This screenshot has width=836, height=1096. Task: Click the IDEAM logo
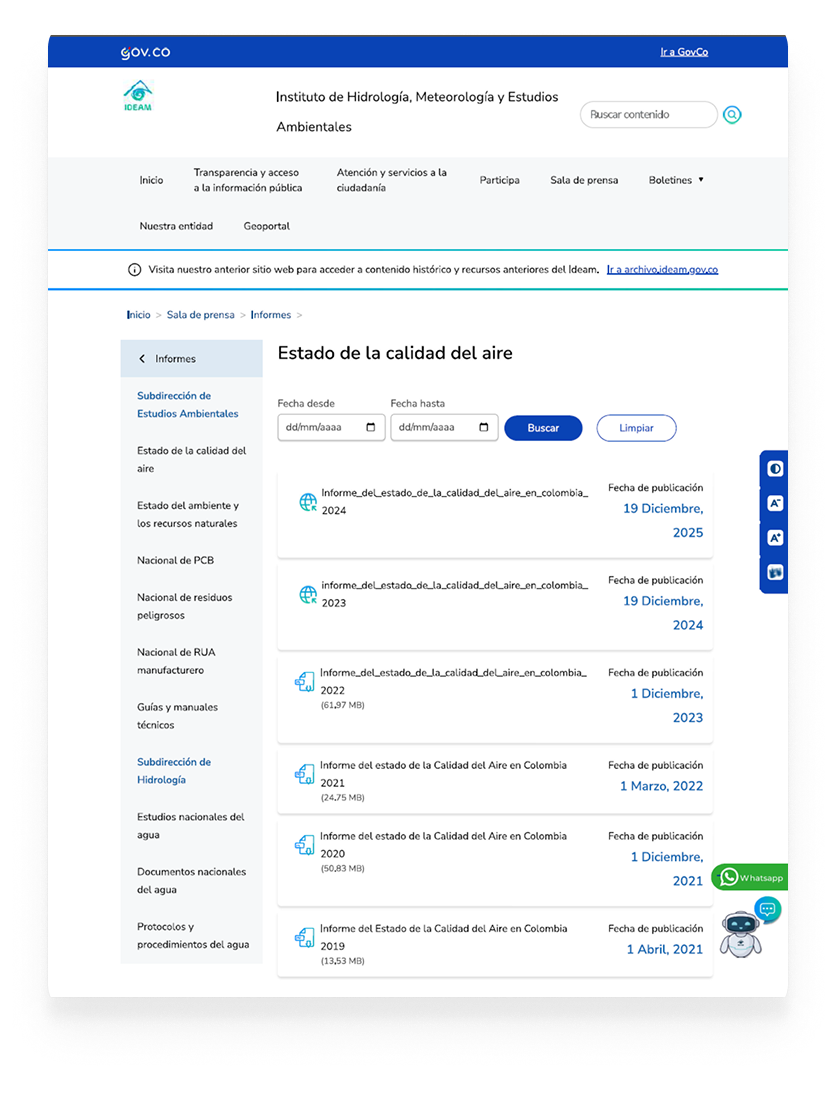coord(138,96)
